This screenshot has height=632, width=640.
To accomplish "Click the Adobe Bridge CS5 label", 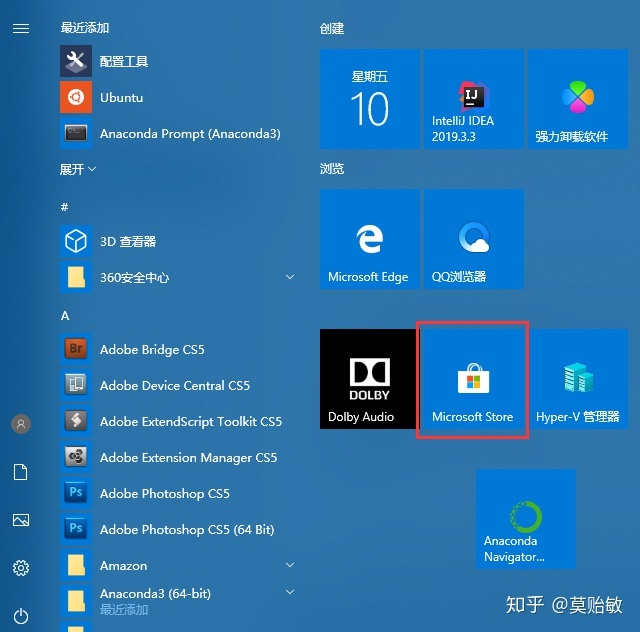I will pyautogui.click(x=152, y=349).
